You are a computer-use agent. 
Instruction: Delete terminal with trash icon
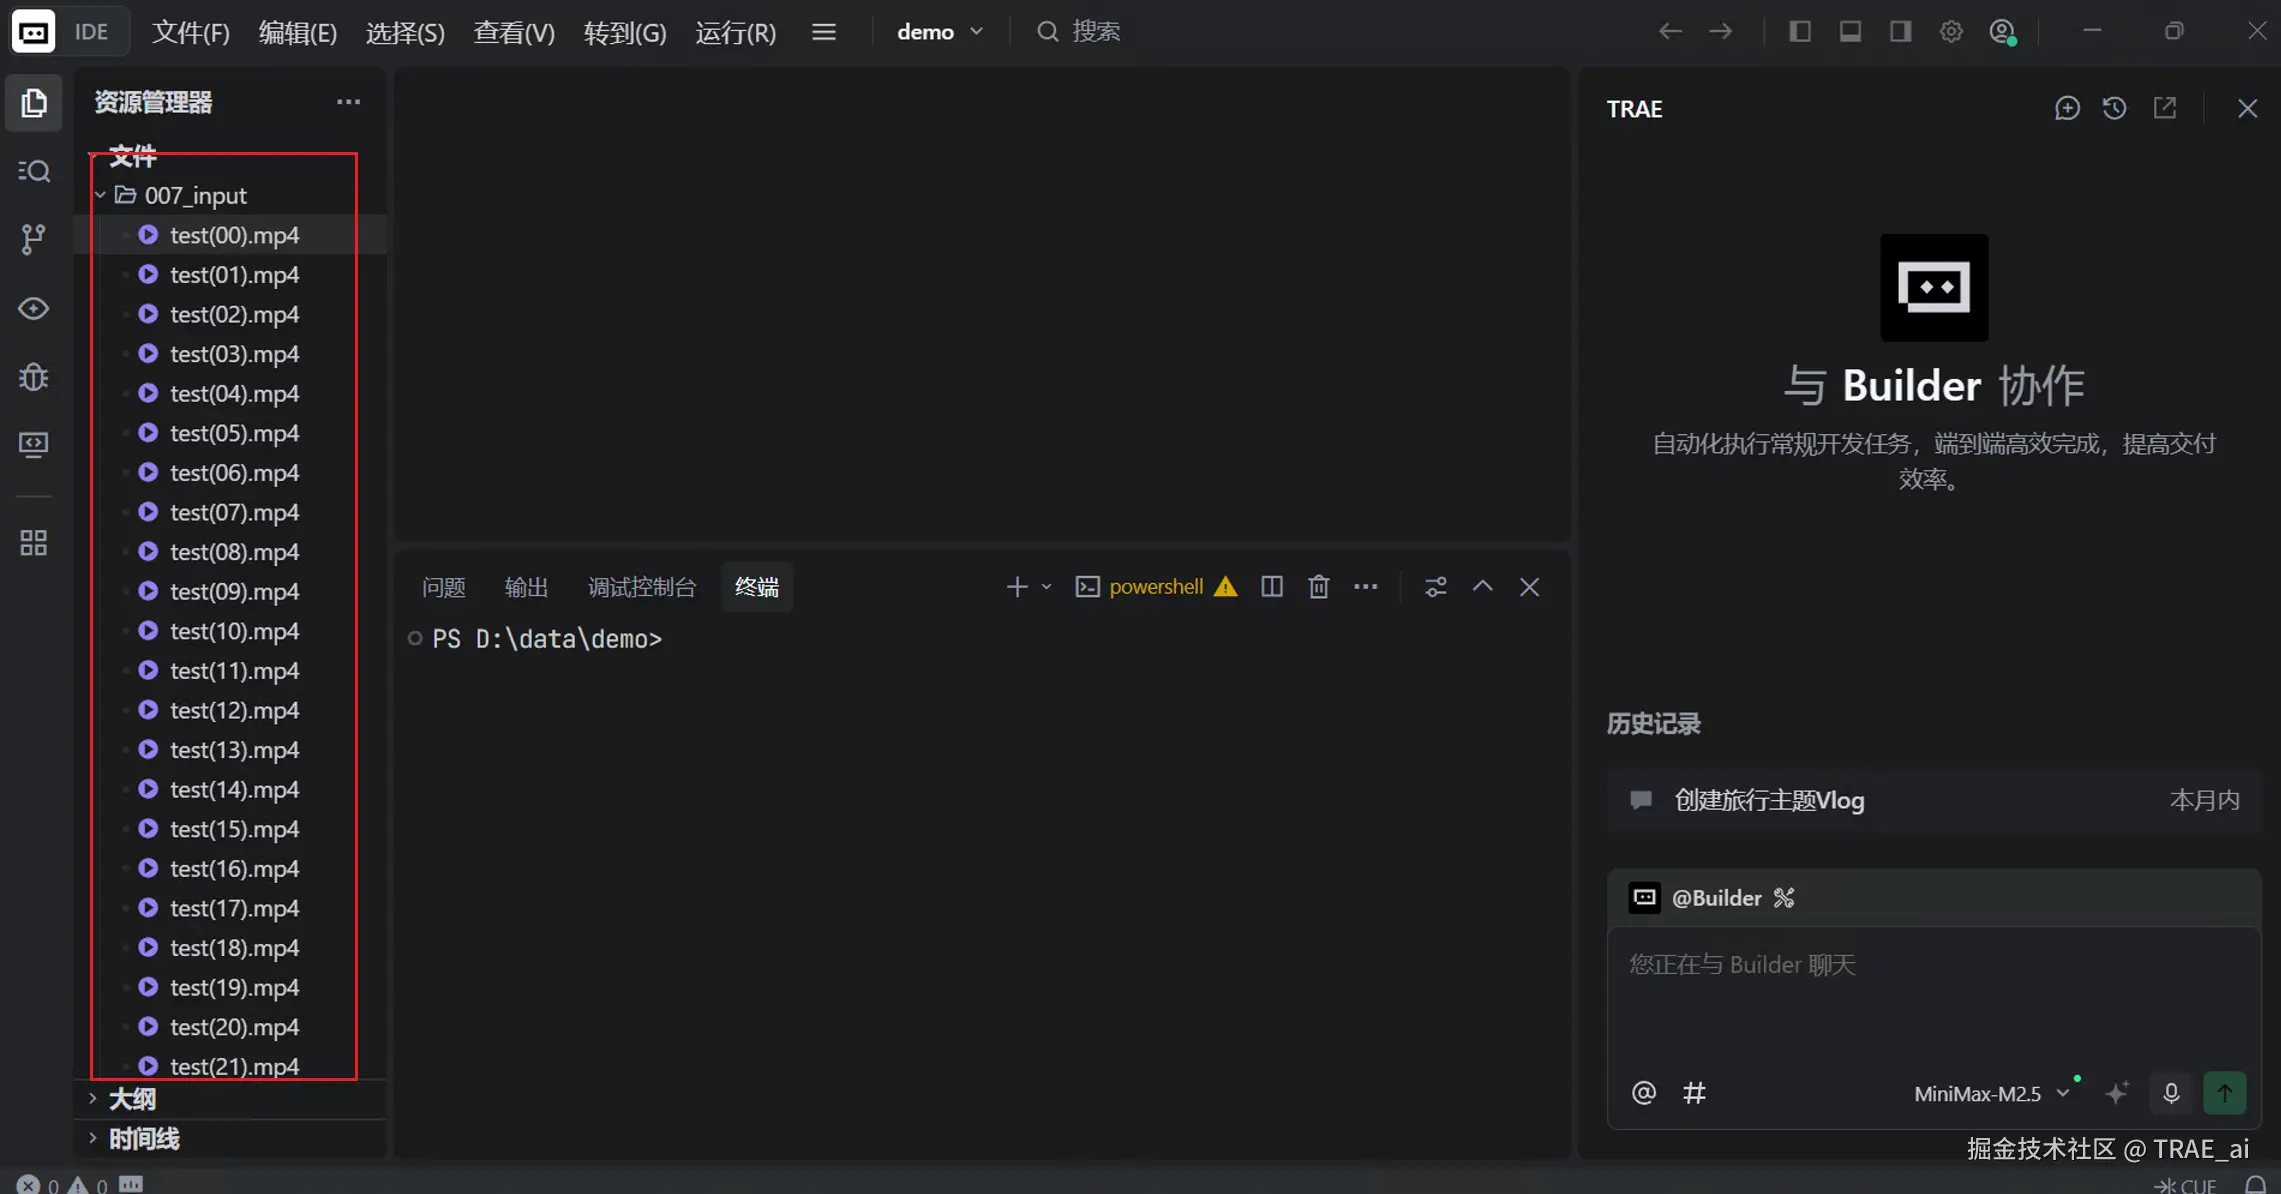pyautogui.click(x=1318, y=587)
